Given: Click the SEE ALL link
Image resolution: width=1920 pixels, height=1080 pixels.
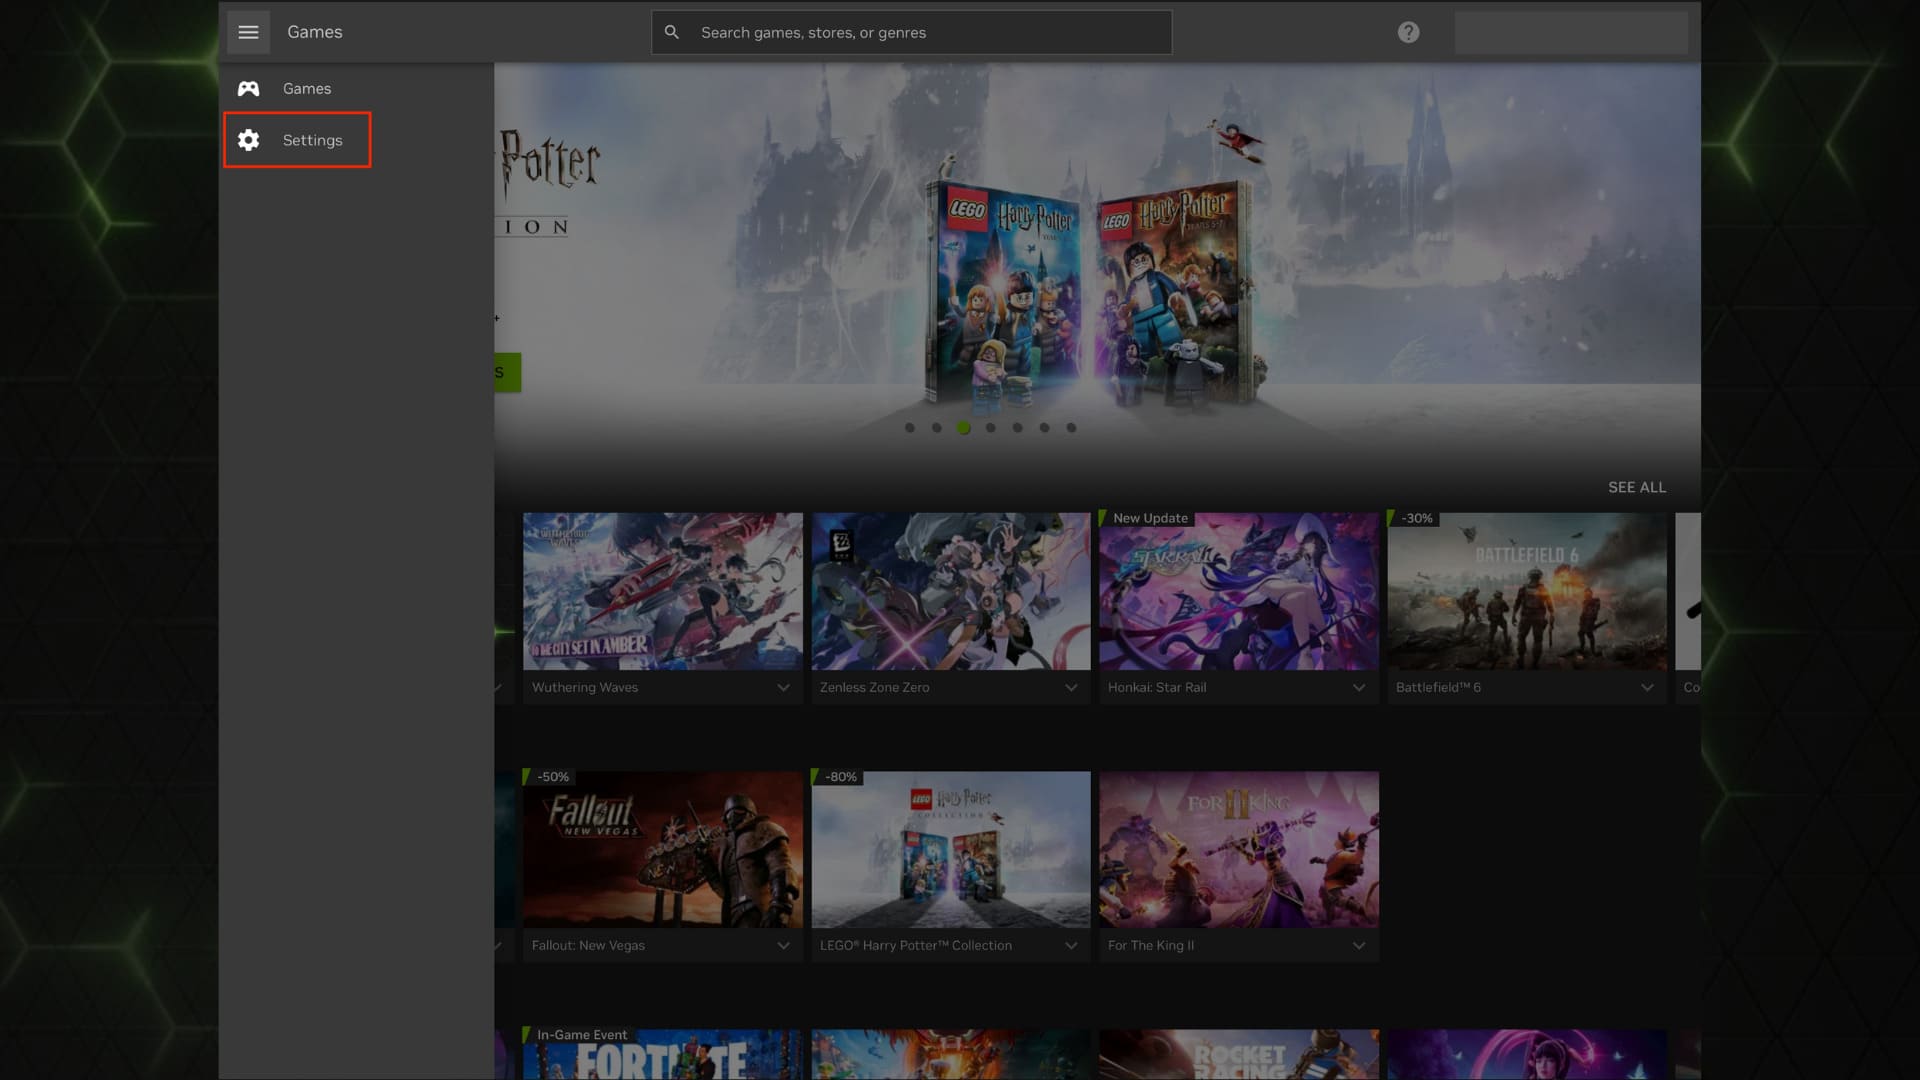Looking at the screenshot, I should (x=1636, y=487).
